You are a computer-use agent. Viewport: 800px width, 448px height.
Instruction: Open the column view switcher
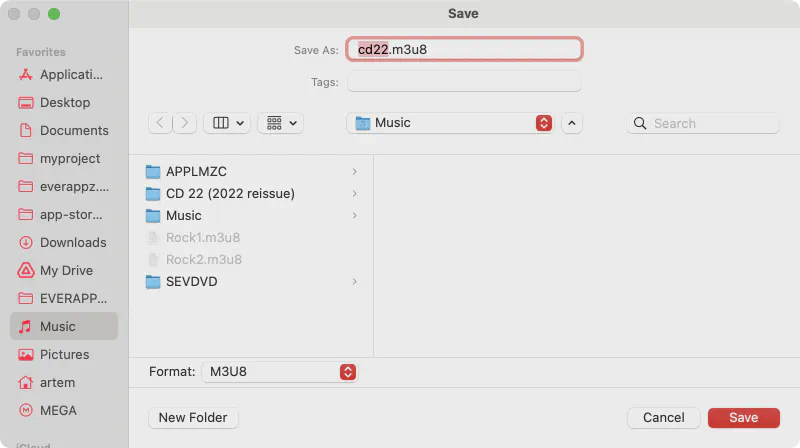[227, 123]
